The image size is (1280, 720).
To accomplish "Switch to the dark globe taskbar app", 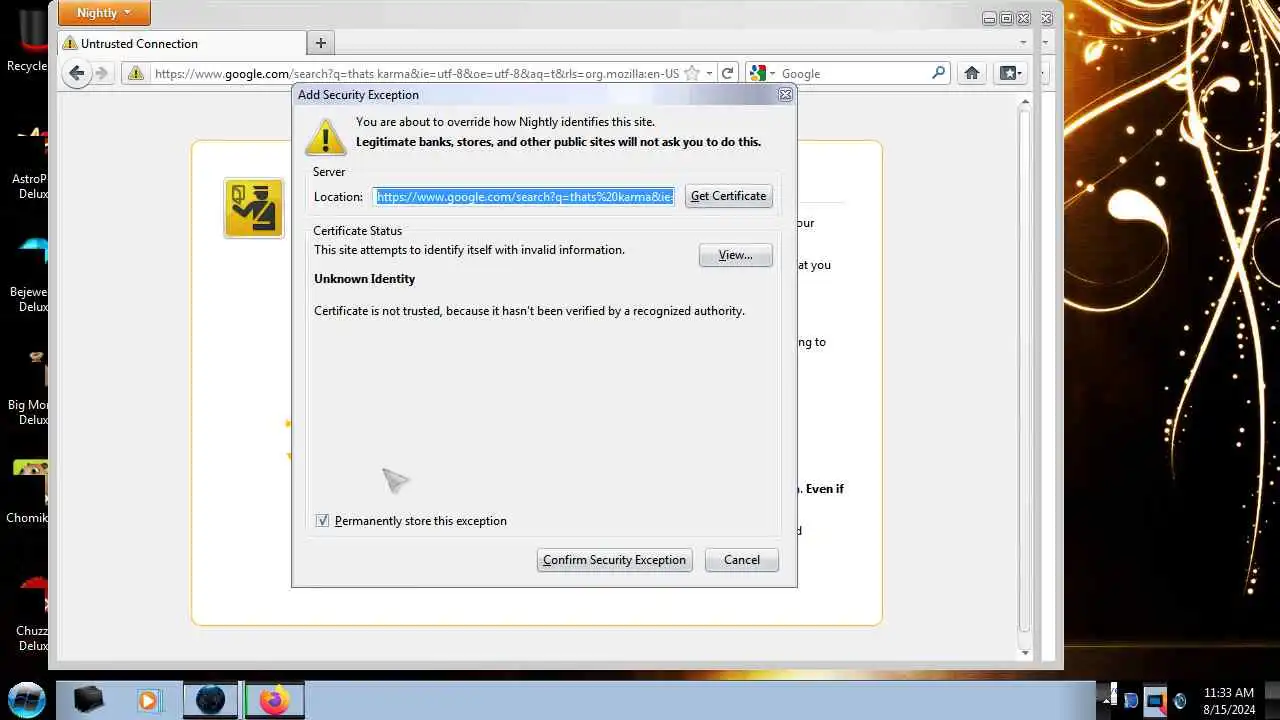I will click(210, 700).
